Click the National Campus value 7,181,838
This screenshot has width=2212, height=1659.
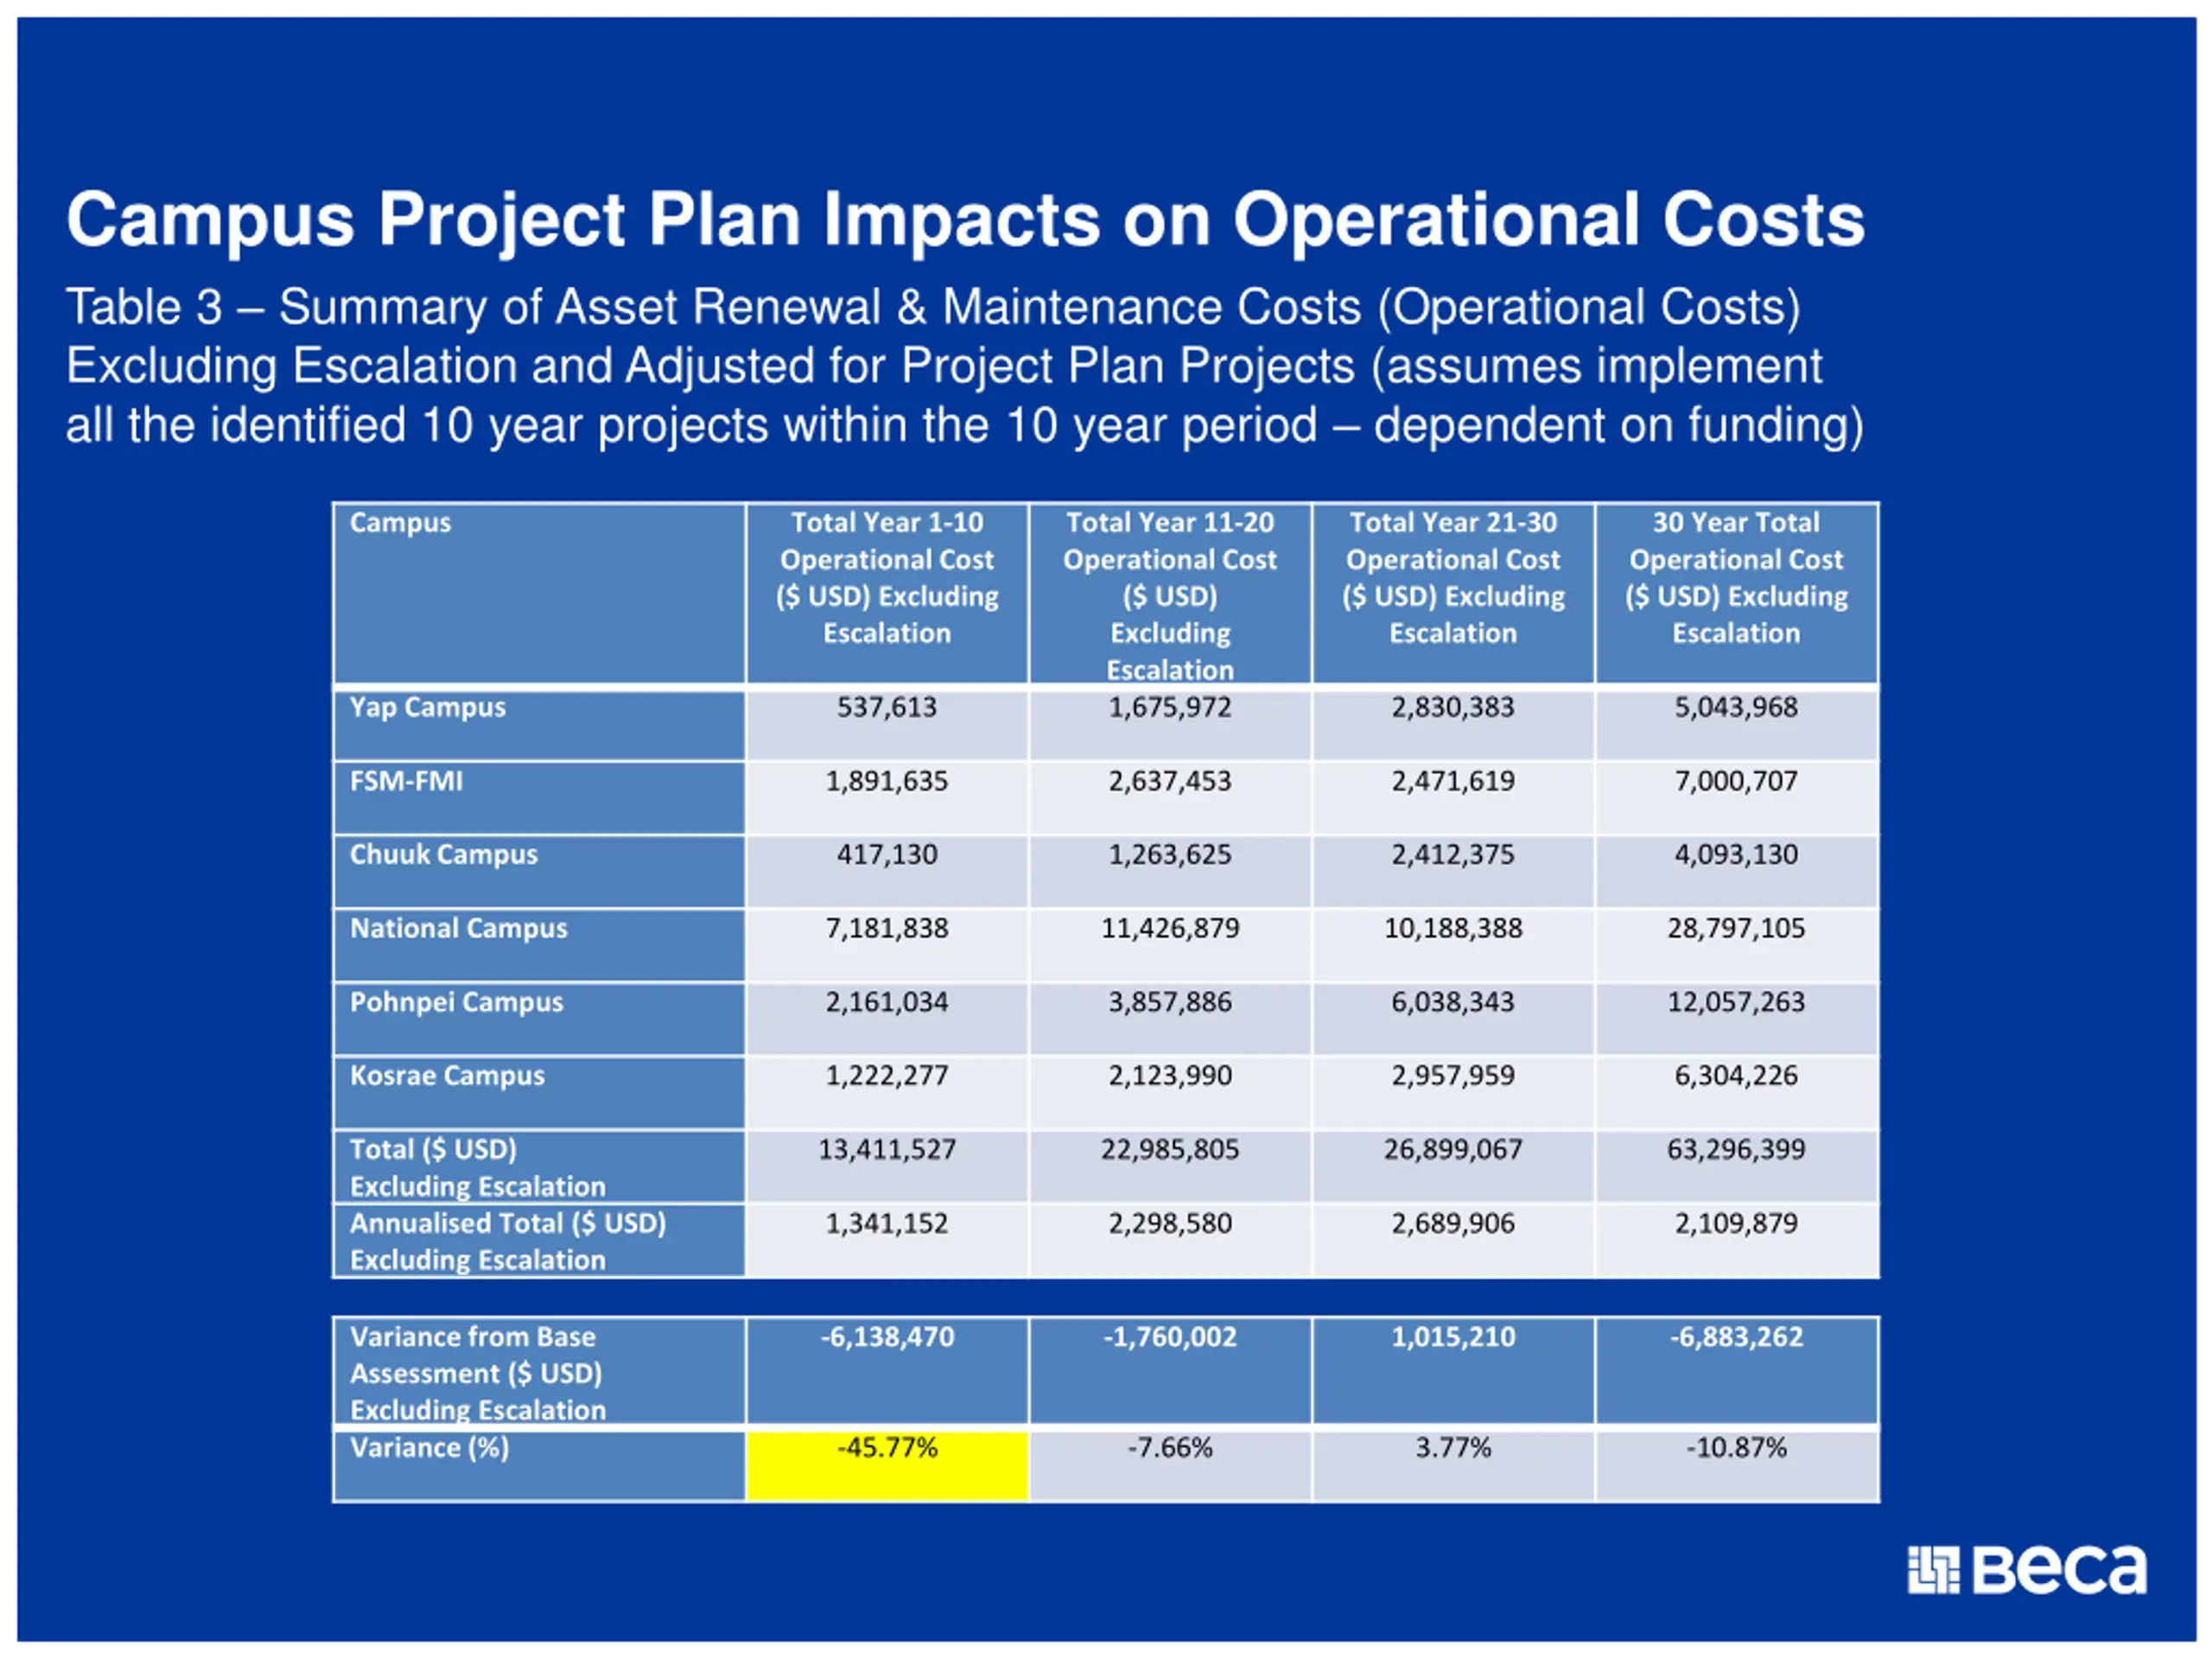pos(887,929)
